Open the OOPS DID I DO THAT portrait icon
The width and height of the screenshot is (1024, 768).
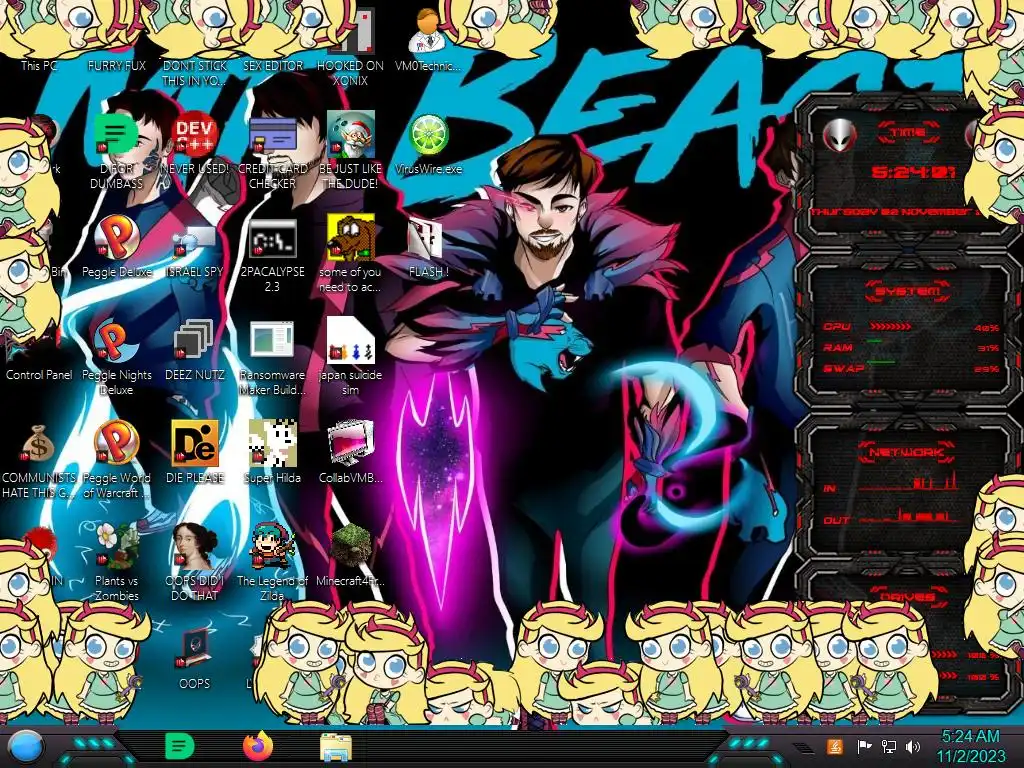[x=195, y=564]
